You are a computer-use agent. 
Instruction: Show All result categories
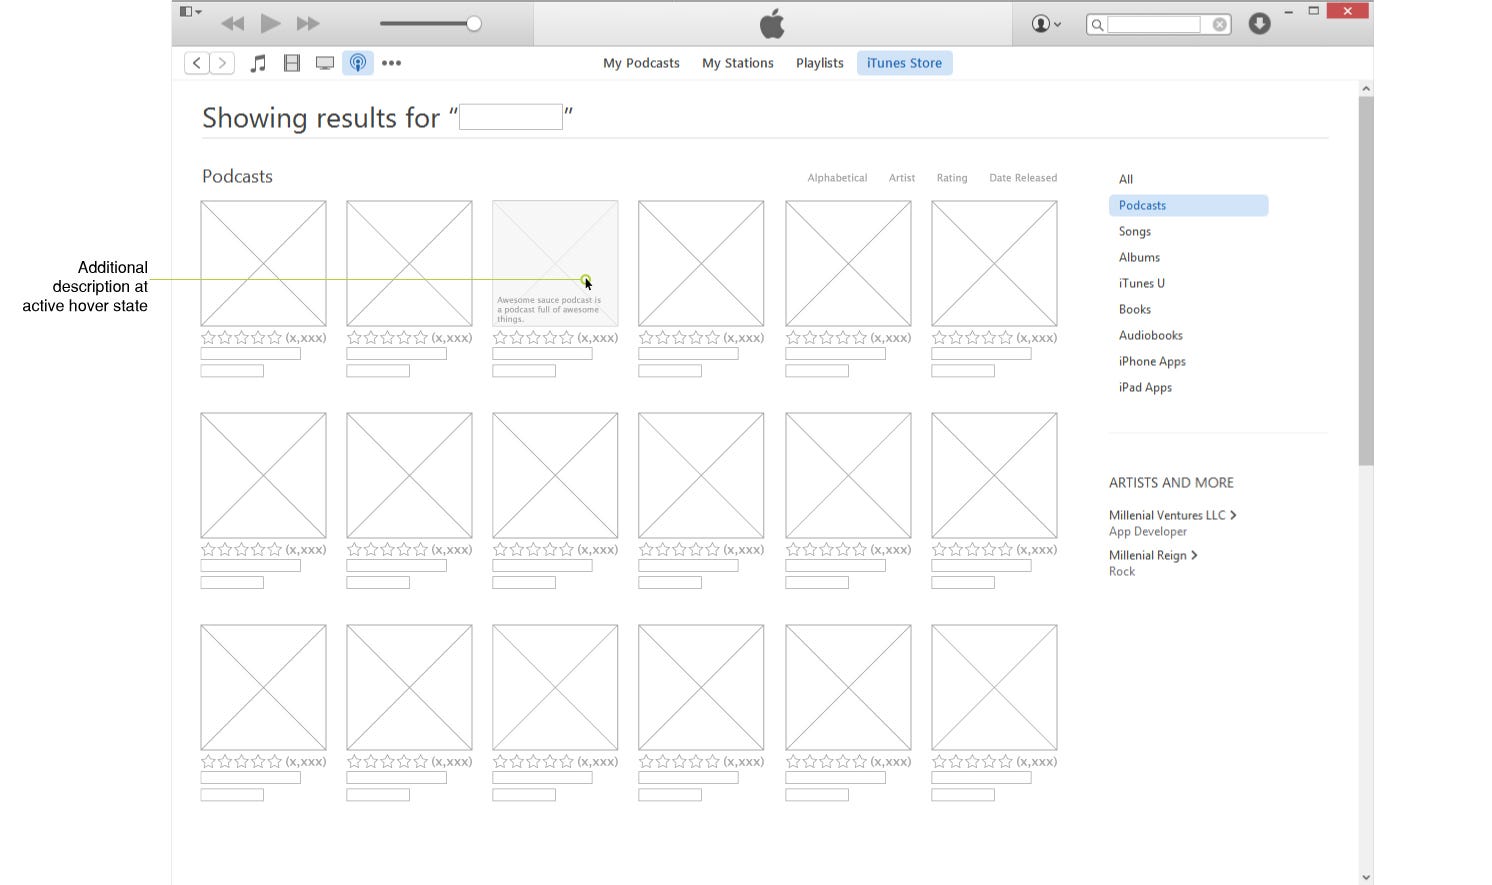coord(1126,179)
